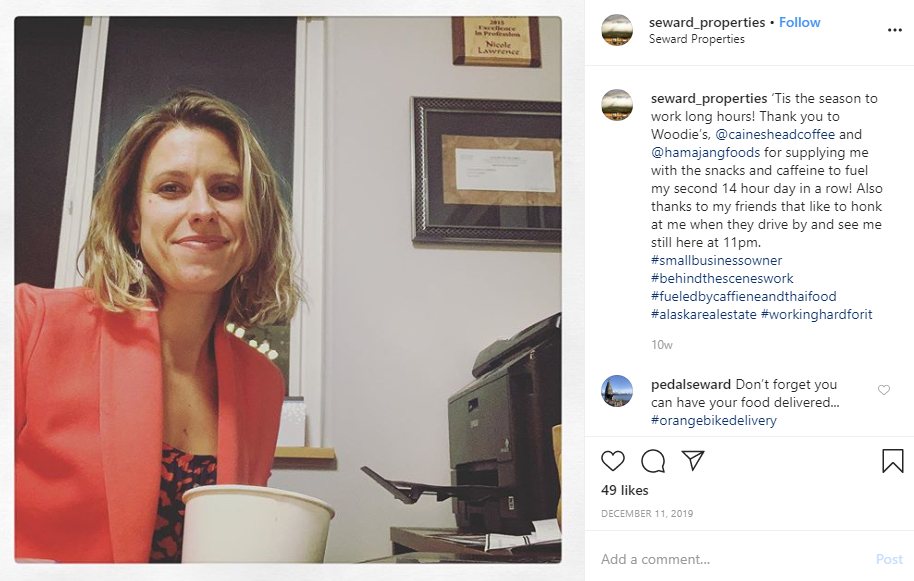Like the post with the heart icon

pos(613,461)
